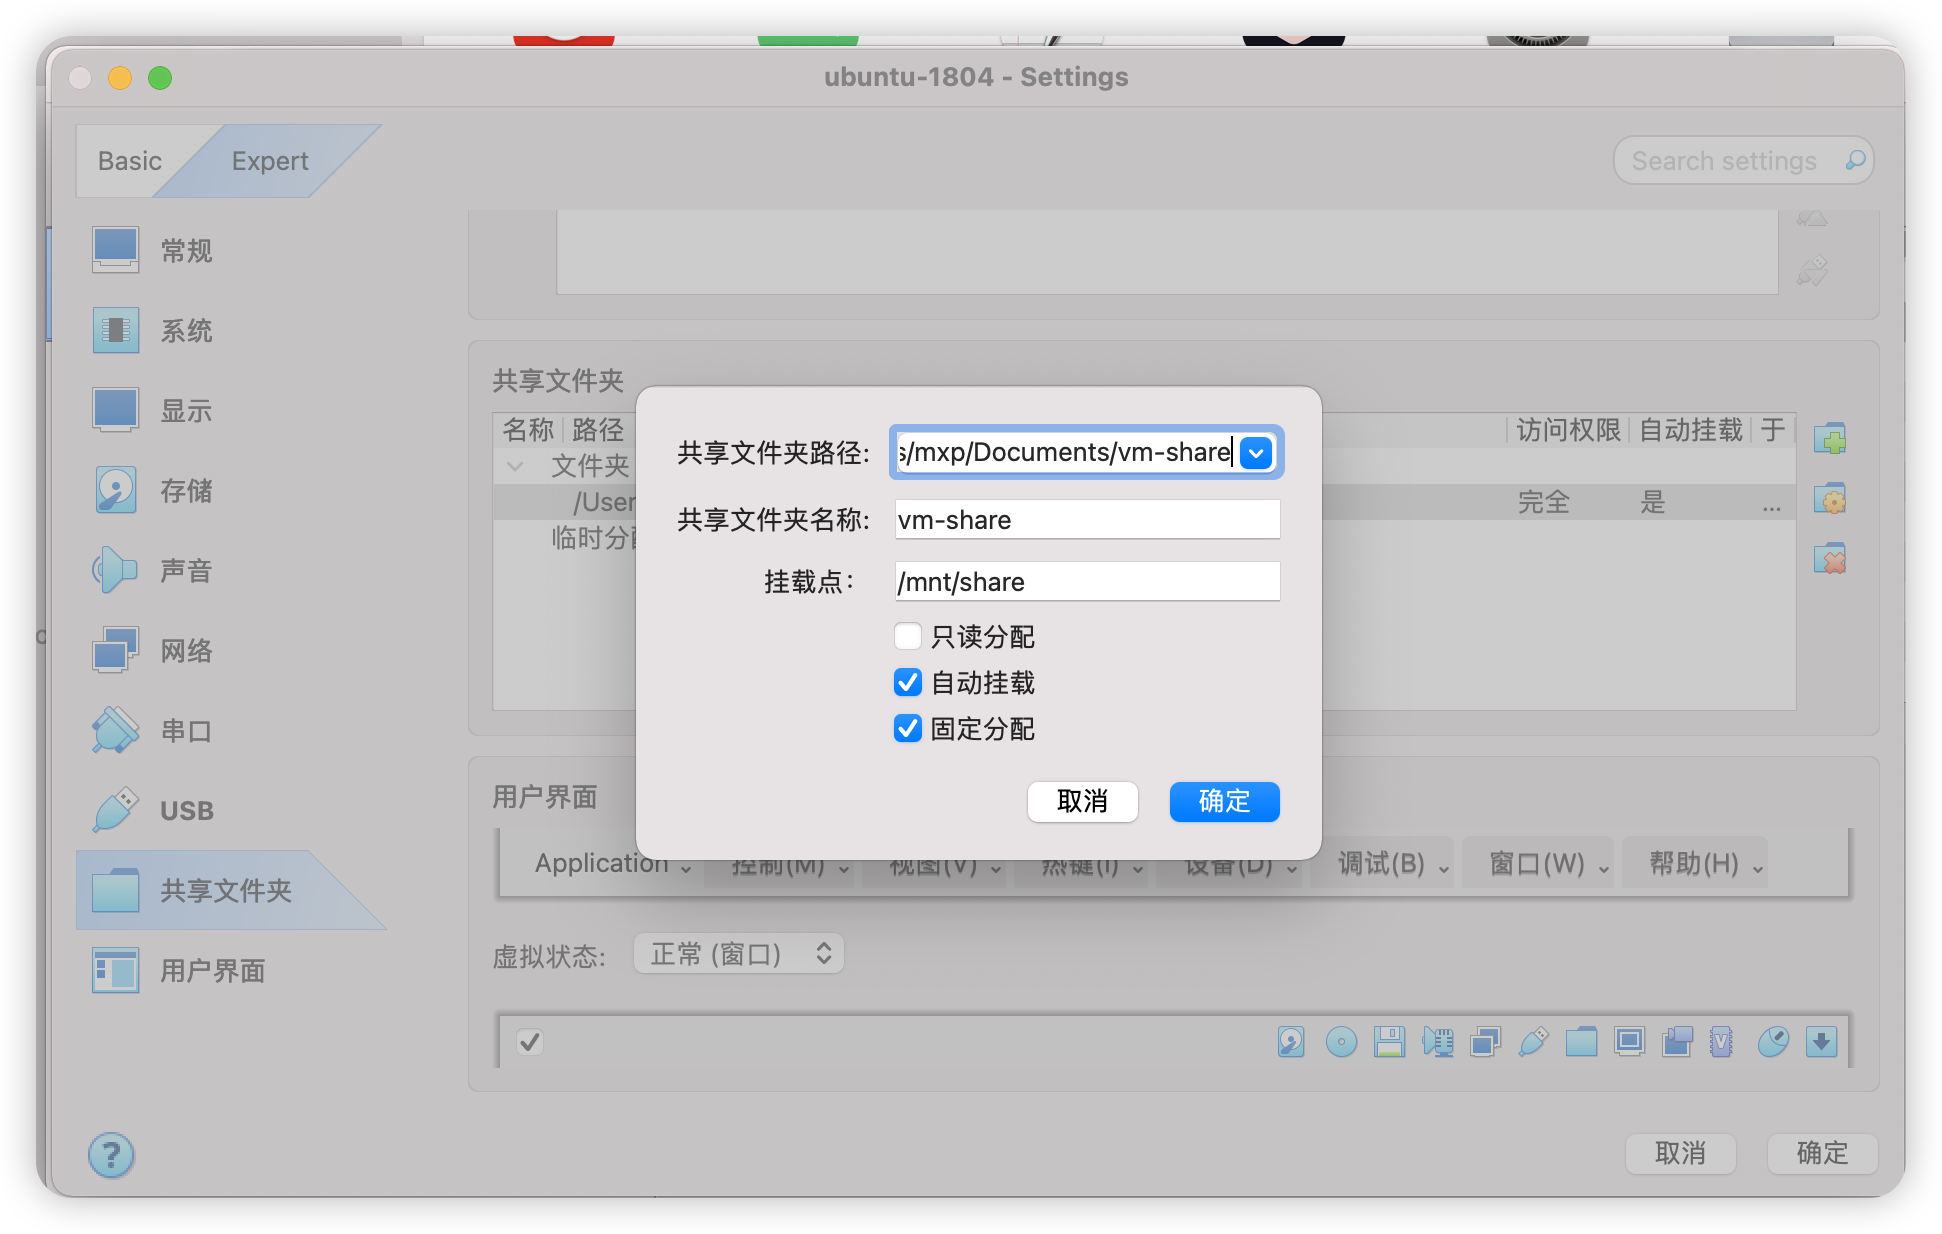This screenshot has height=1234, width=1942.
Task: Click the add shared folder icon
Action: (1830, 439)
